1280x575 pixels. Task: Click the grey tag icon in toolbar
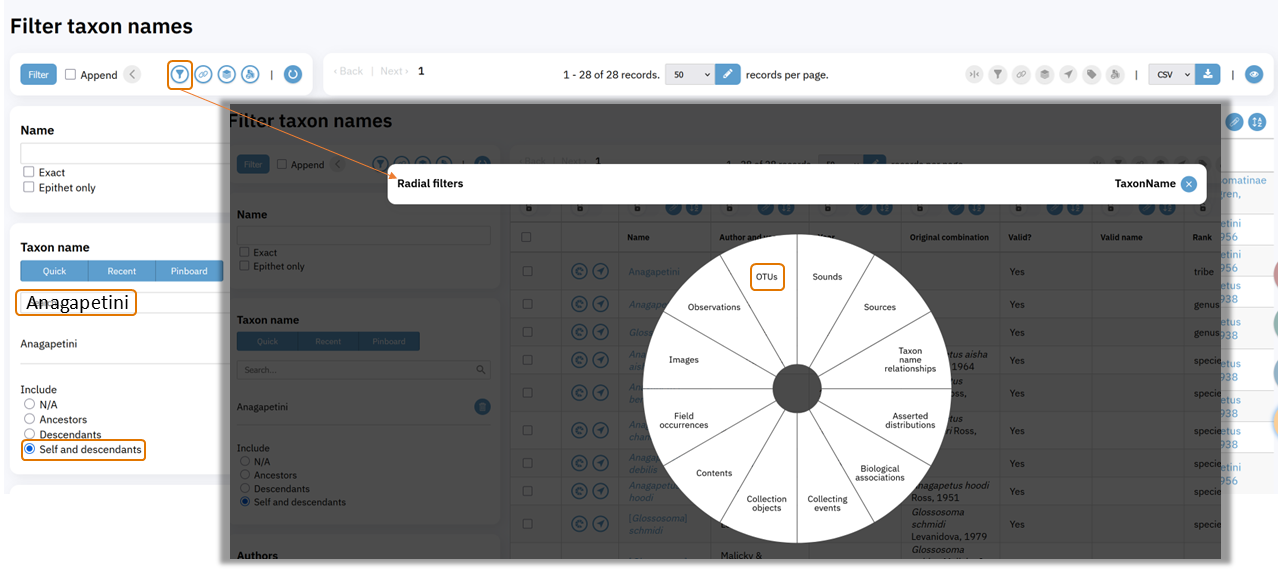(x=1092, y=74)
